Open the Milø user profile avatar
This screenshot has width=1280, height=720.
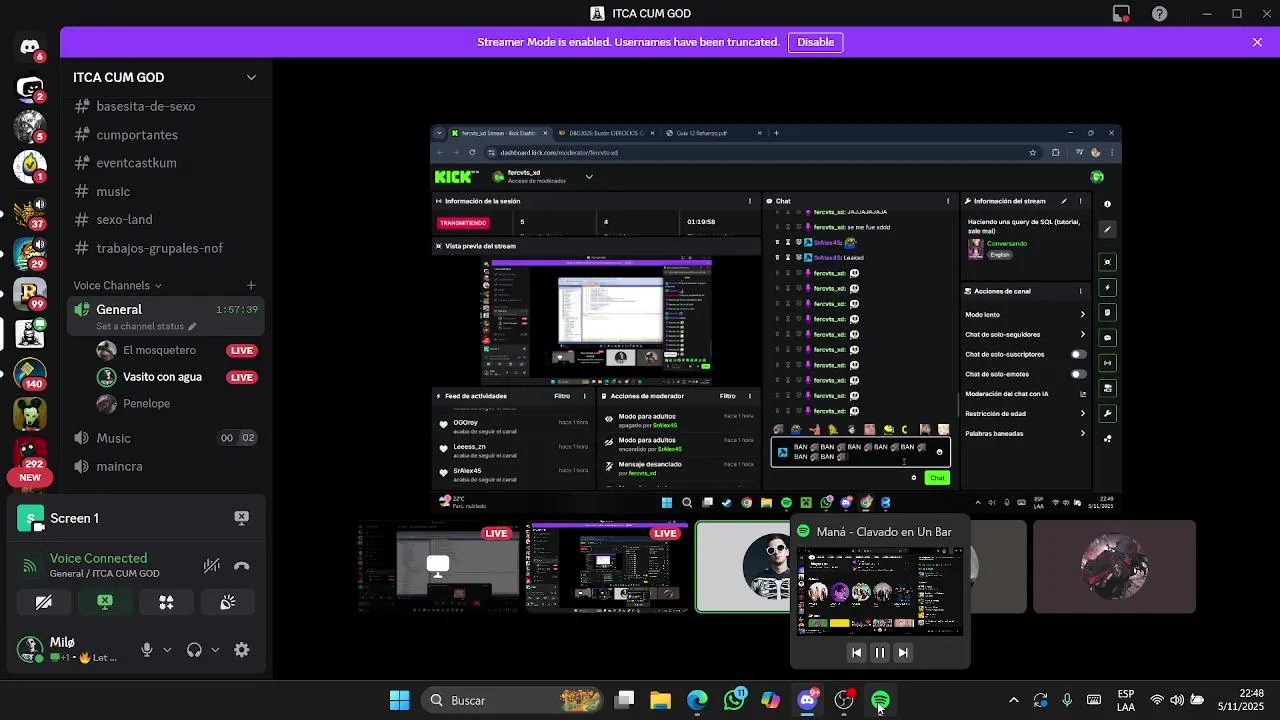pos(30,650)
